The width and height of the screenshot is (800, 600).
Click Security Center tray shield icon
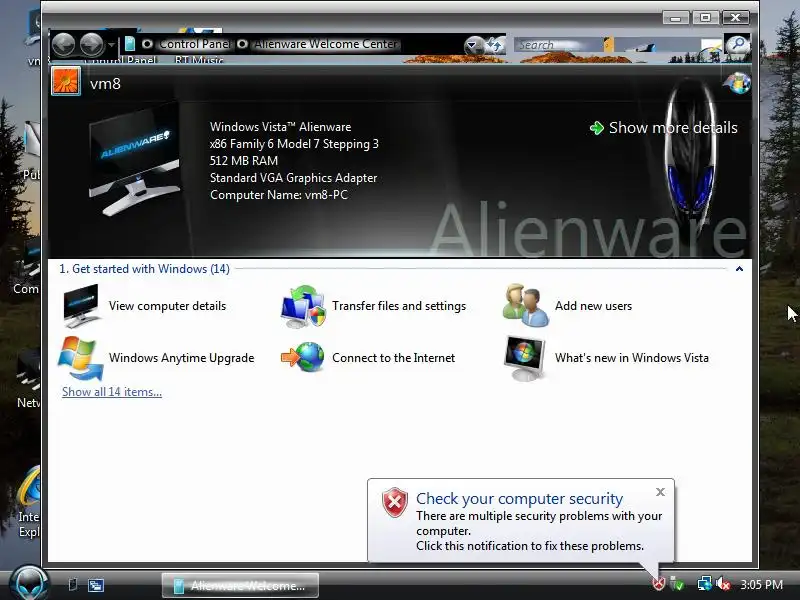coord(659,583)
